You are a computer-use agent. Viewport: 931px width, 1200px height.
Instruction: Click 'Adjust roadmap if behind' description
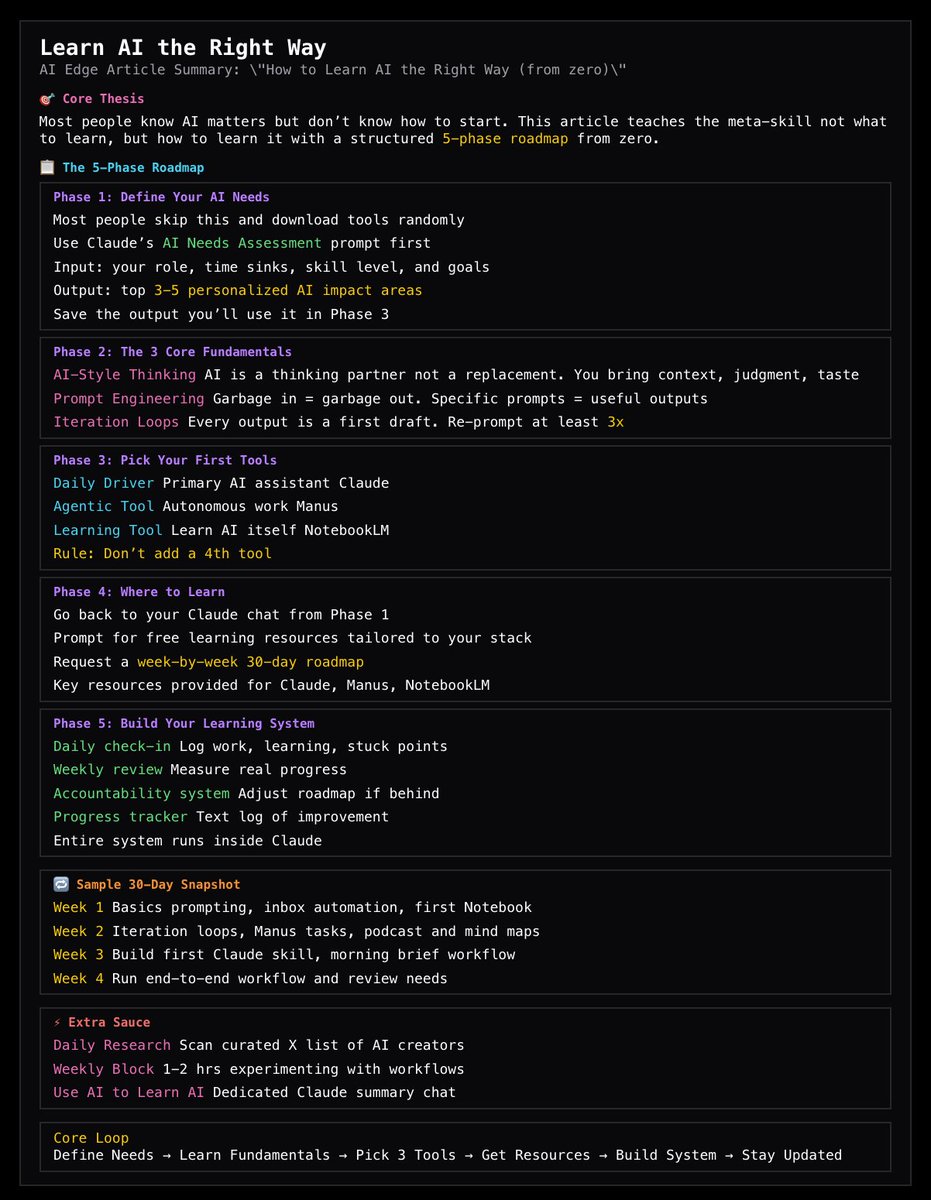339,793
